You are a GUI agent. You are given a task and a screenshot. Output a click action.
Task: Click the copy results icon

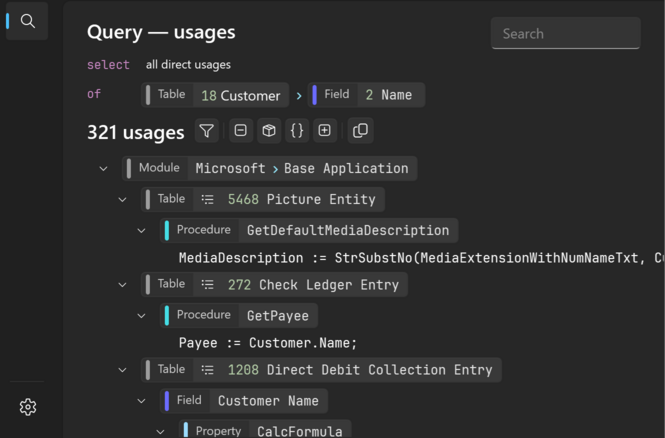(x=360, y=131)
